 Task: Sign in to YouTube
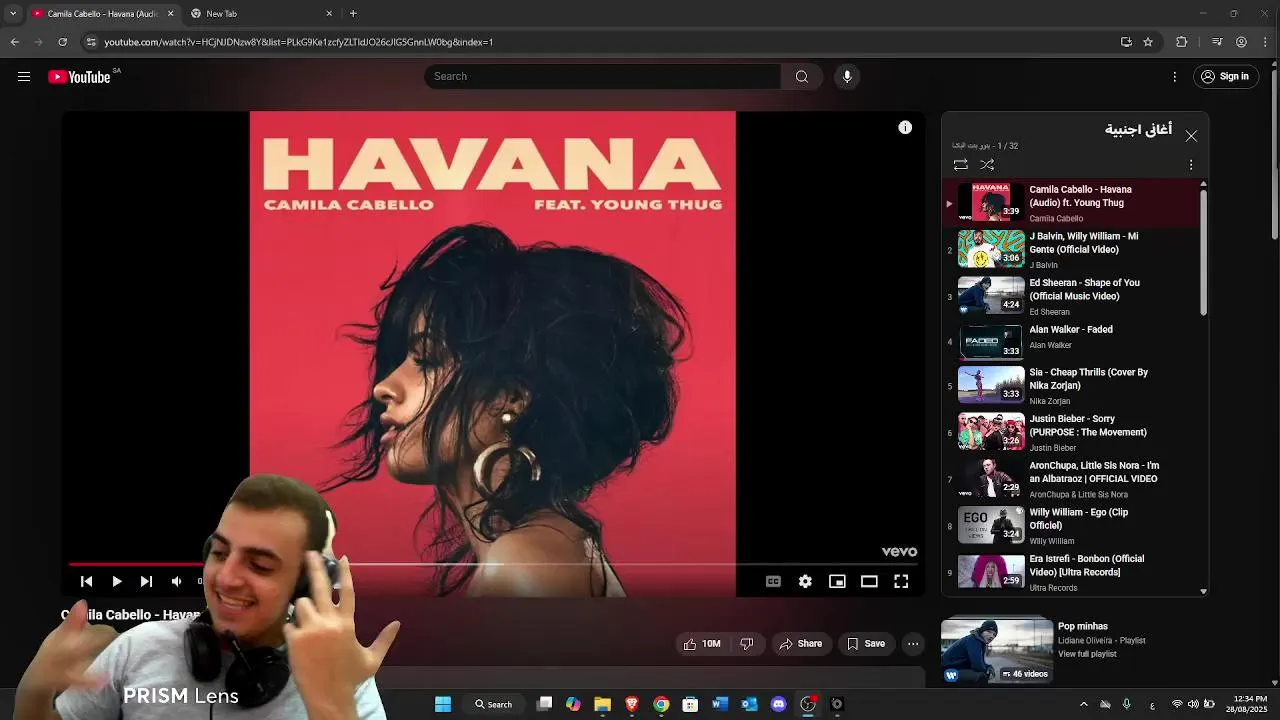pyautogui.click(x=1225, y=76)
